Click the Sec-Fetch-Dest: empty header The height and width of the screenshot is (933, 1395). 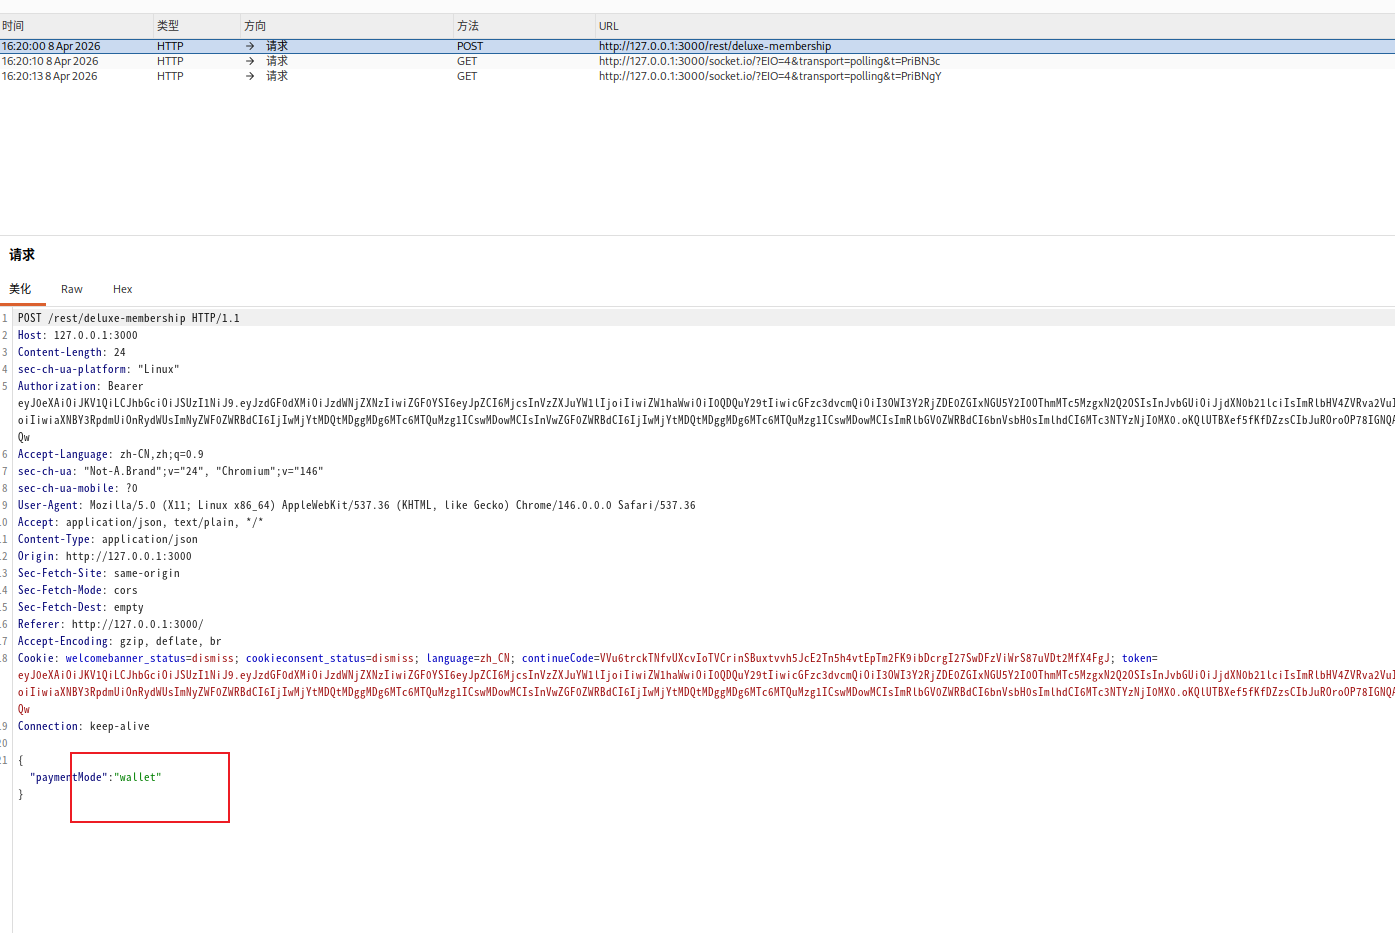tap(81, 607)
